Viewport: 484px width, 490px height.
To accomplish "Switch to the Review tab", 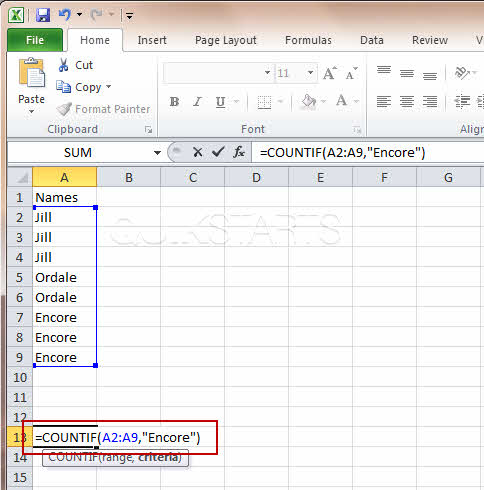I will pyautogui.click(x=430, y=40).
